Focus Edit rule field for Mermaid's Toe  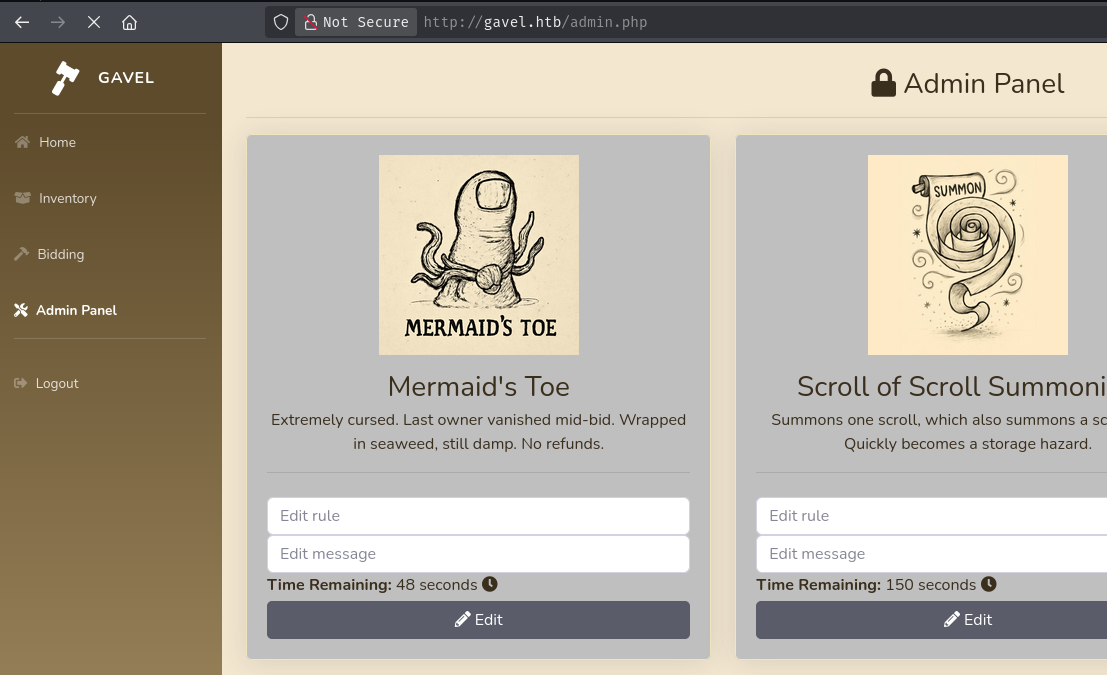(x=478, y=516)
